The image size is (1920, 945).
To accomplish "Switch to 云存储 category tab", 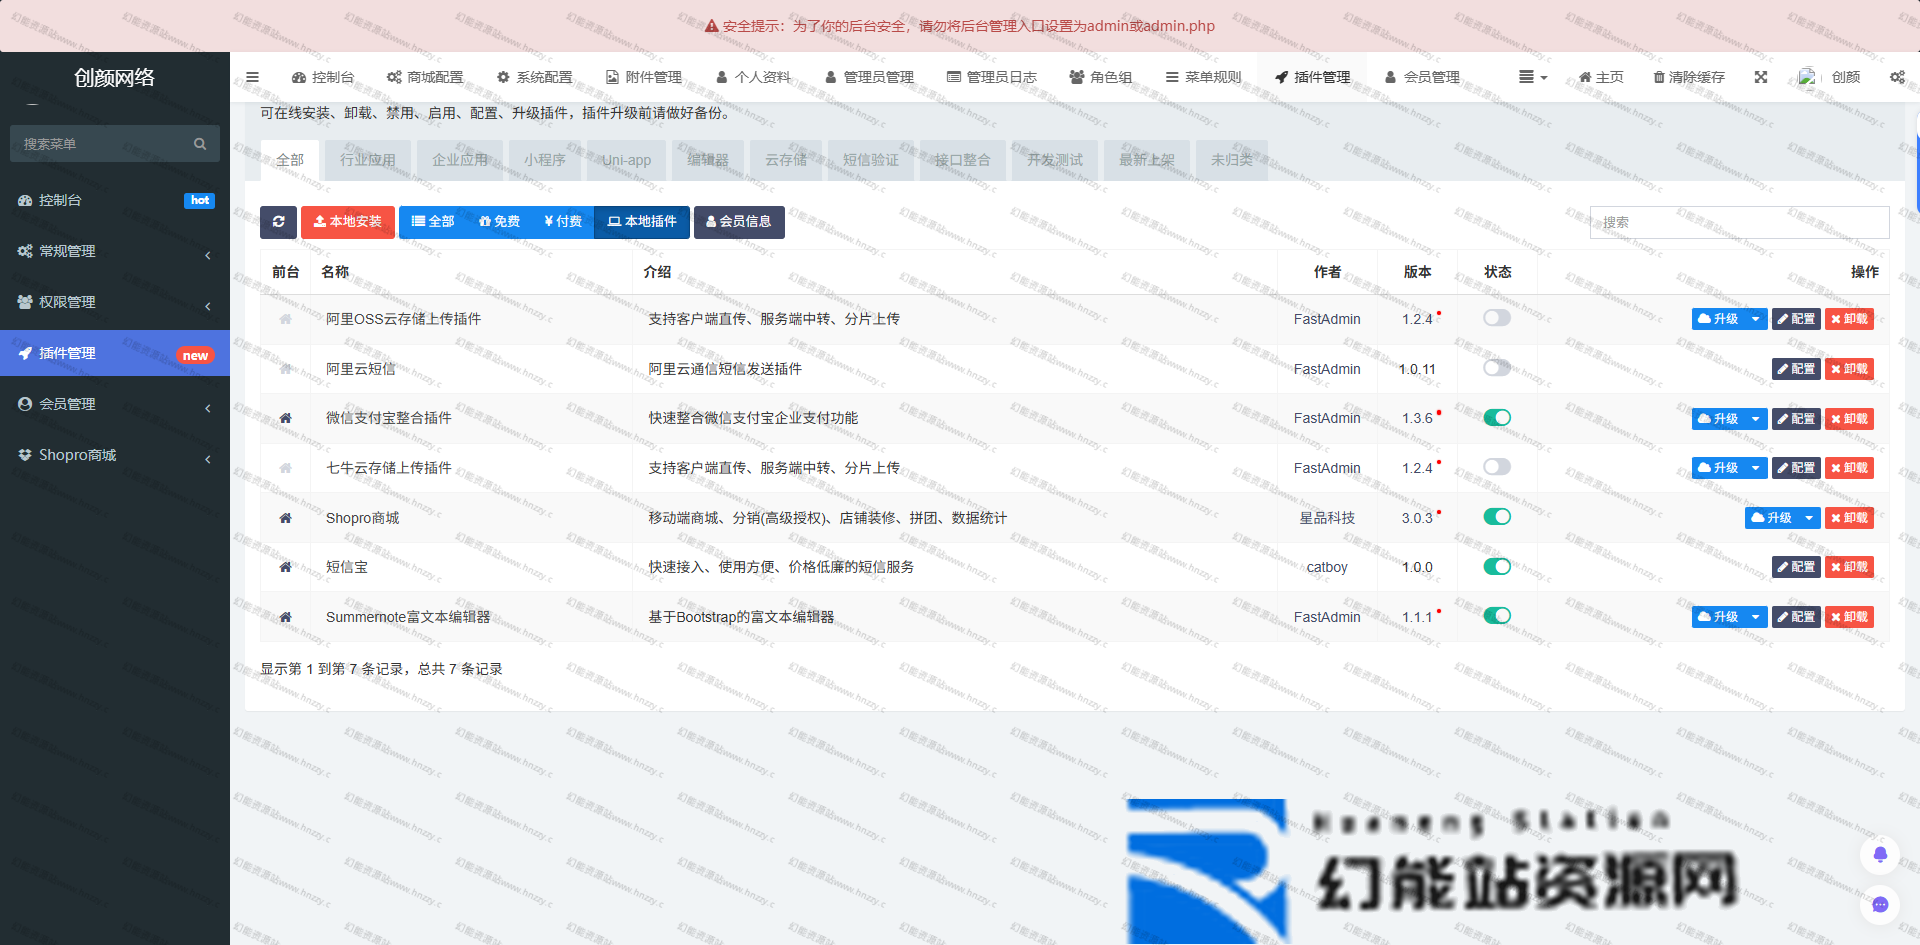I will pos(786,160).
